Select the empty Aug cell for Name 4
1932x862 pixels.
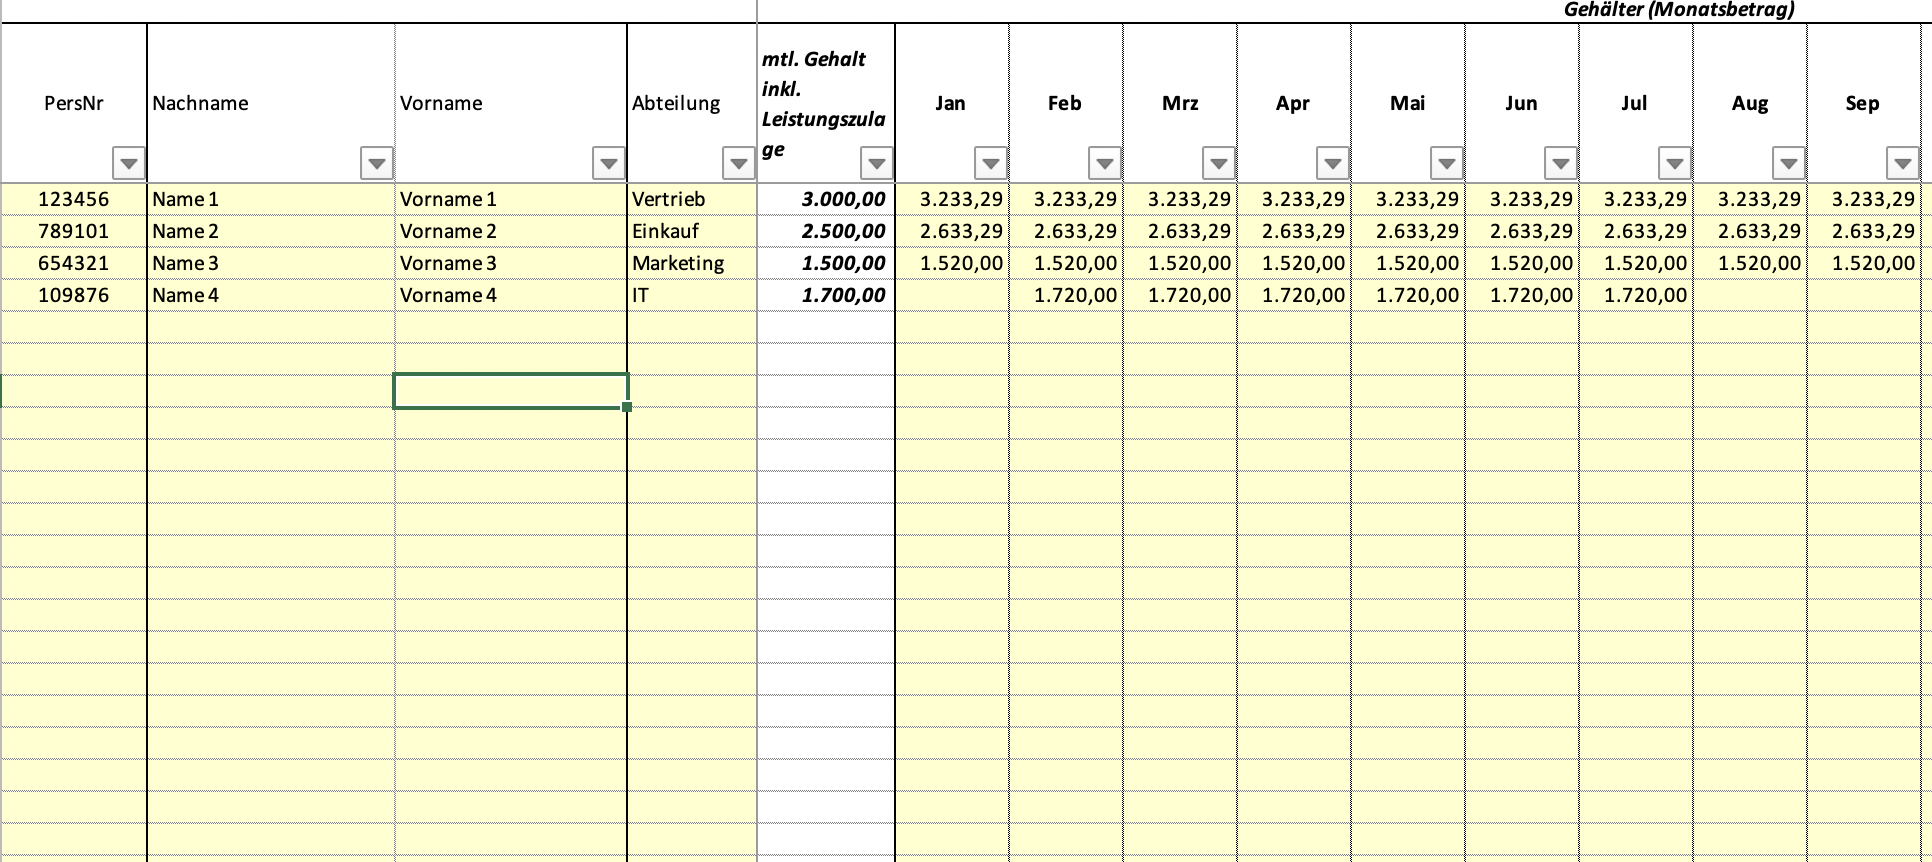[1750, 295]
